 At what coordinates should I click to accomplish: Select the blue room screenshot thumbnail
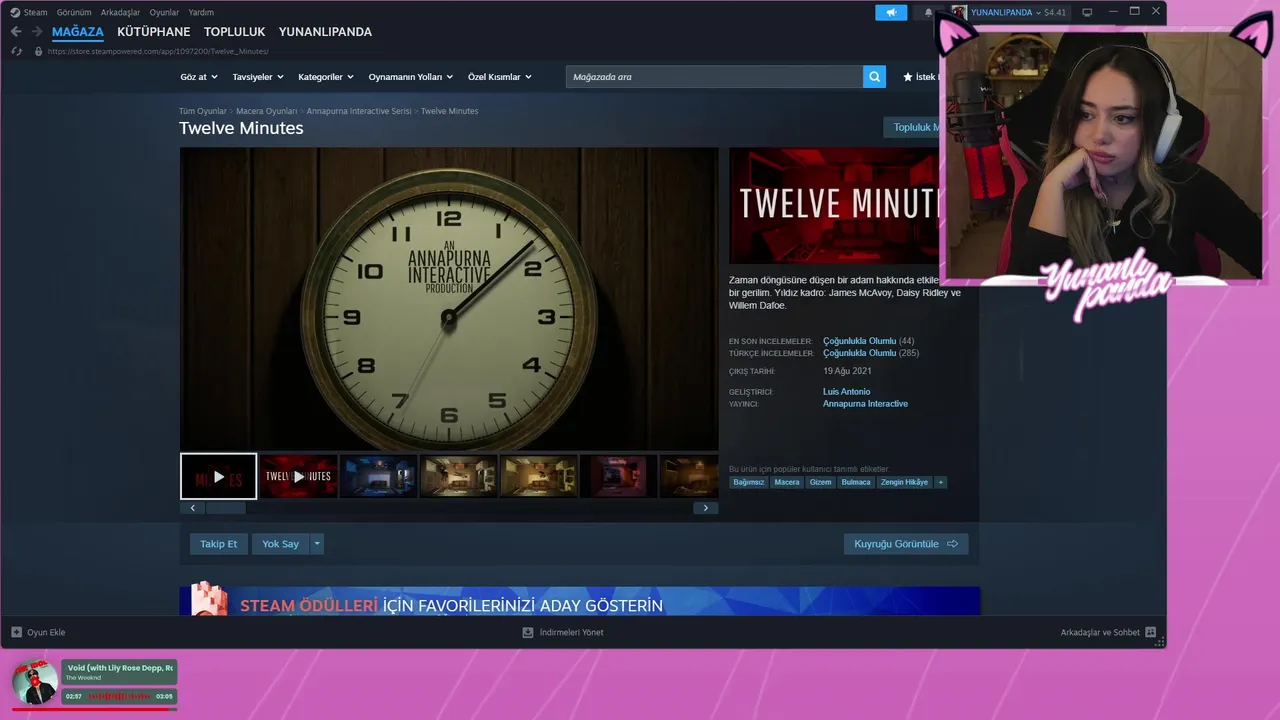point(378,476)
